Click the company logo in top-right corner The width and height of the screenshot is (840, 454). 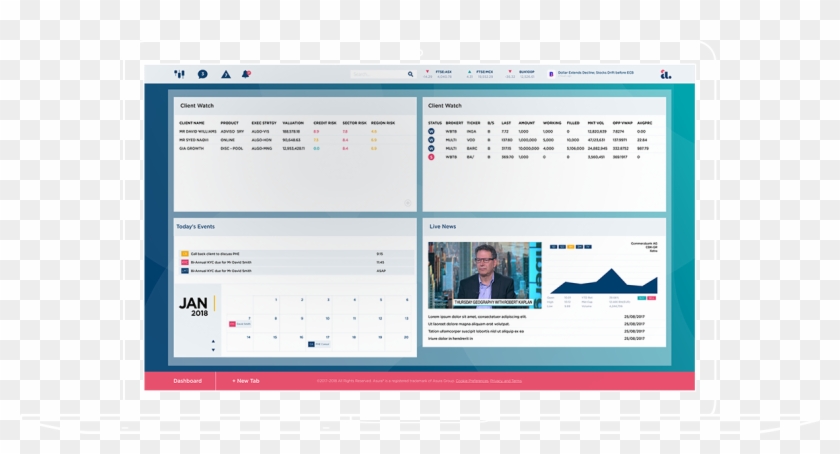[x=665, y=74]
